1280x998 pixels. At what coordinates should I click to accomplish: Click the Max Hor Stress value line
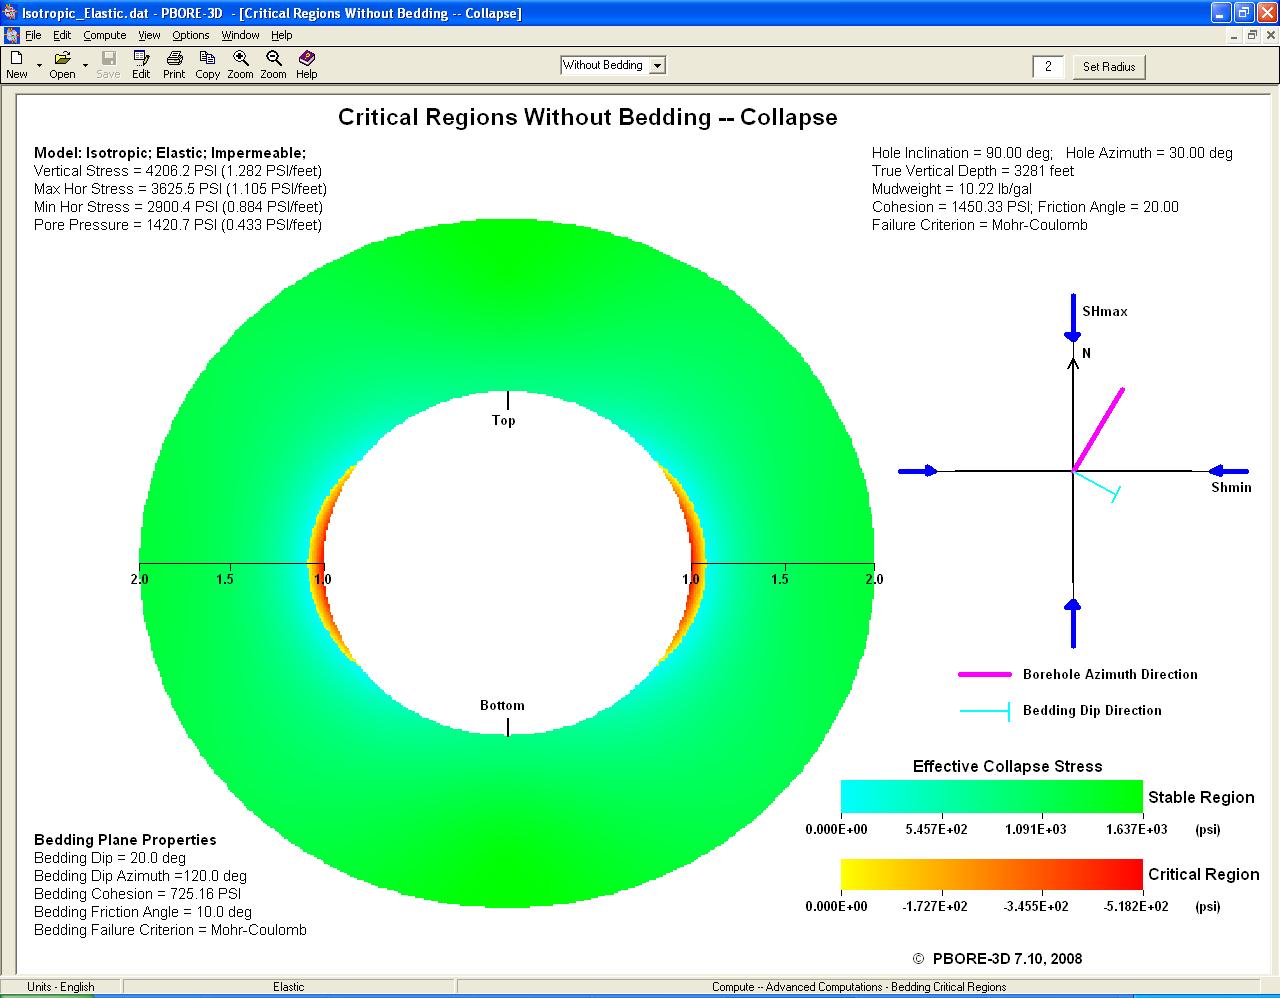[x=180, y=189]
